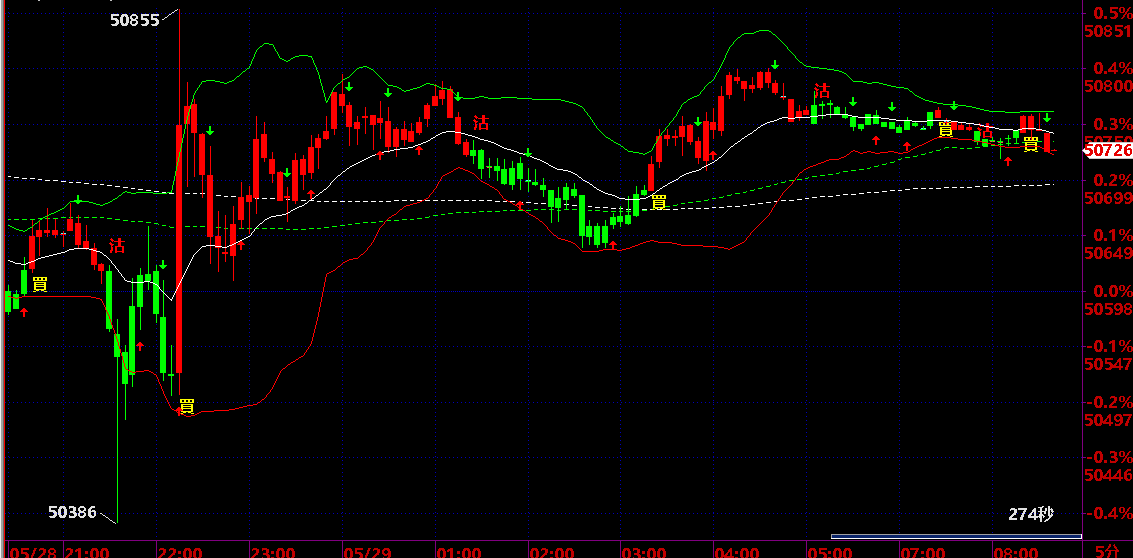Viewport: 1133px width, 558px height.
Task: Click the 22:00 label on the time axis
Action: click(180, 552)
